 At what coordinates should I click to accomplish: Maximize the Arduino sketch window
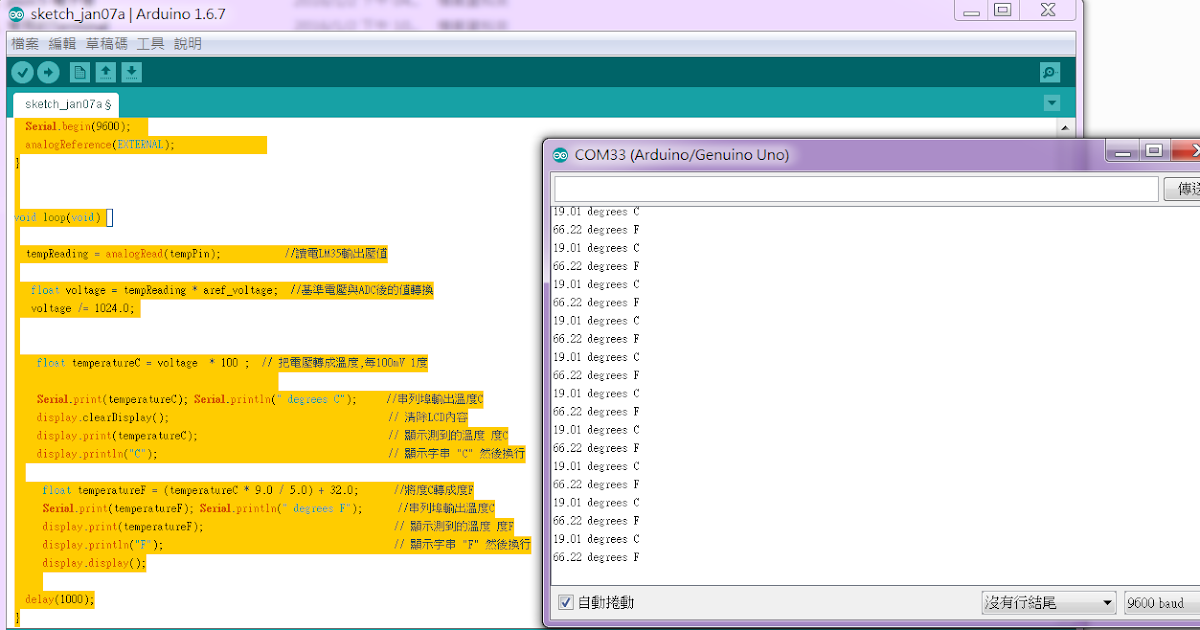[1003, 10]
